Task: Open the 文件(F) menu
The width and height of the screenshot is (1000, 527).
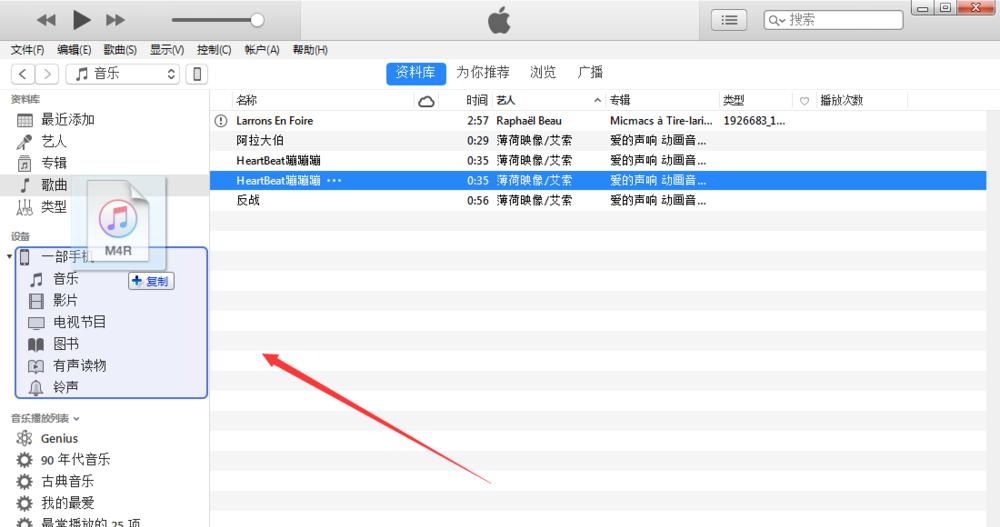Action: point(27,50)
